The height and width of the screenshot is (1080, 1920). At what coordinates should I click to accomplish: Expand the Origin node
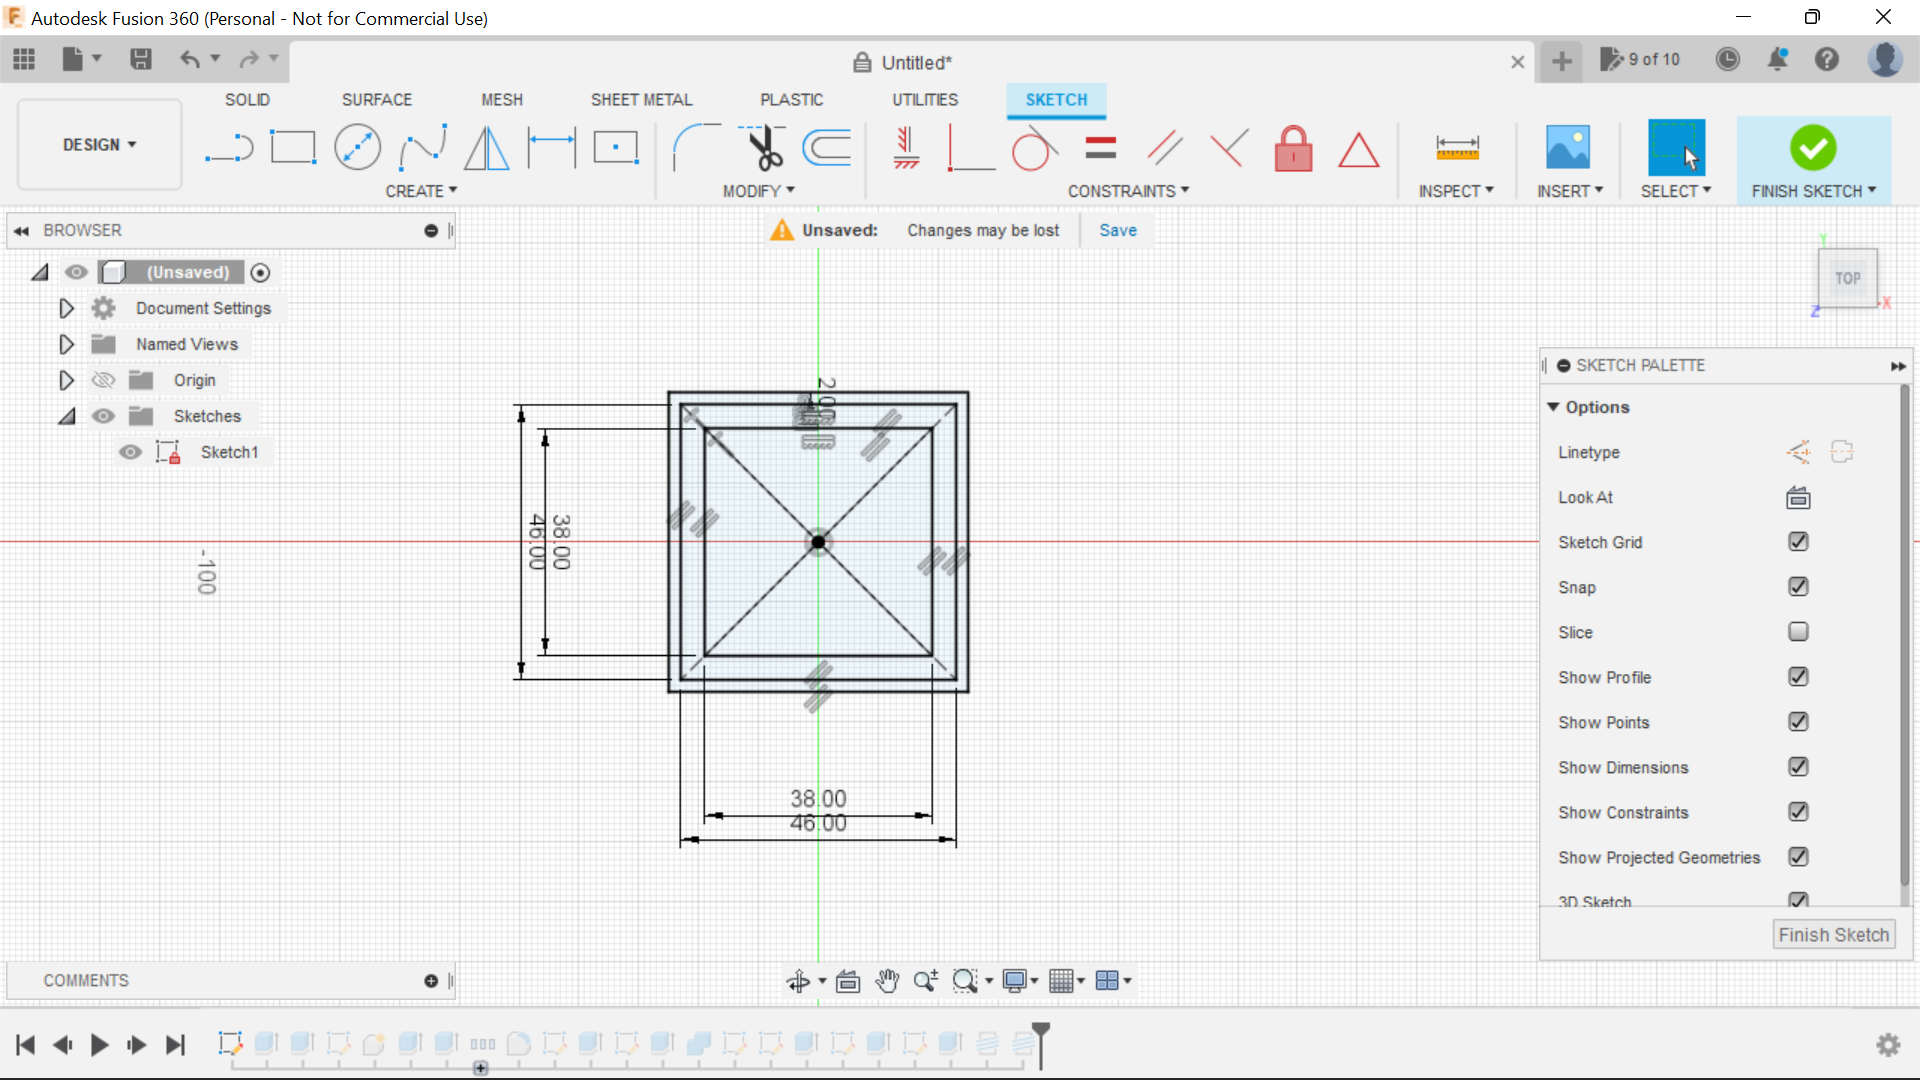coord(66,380)
